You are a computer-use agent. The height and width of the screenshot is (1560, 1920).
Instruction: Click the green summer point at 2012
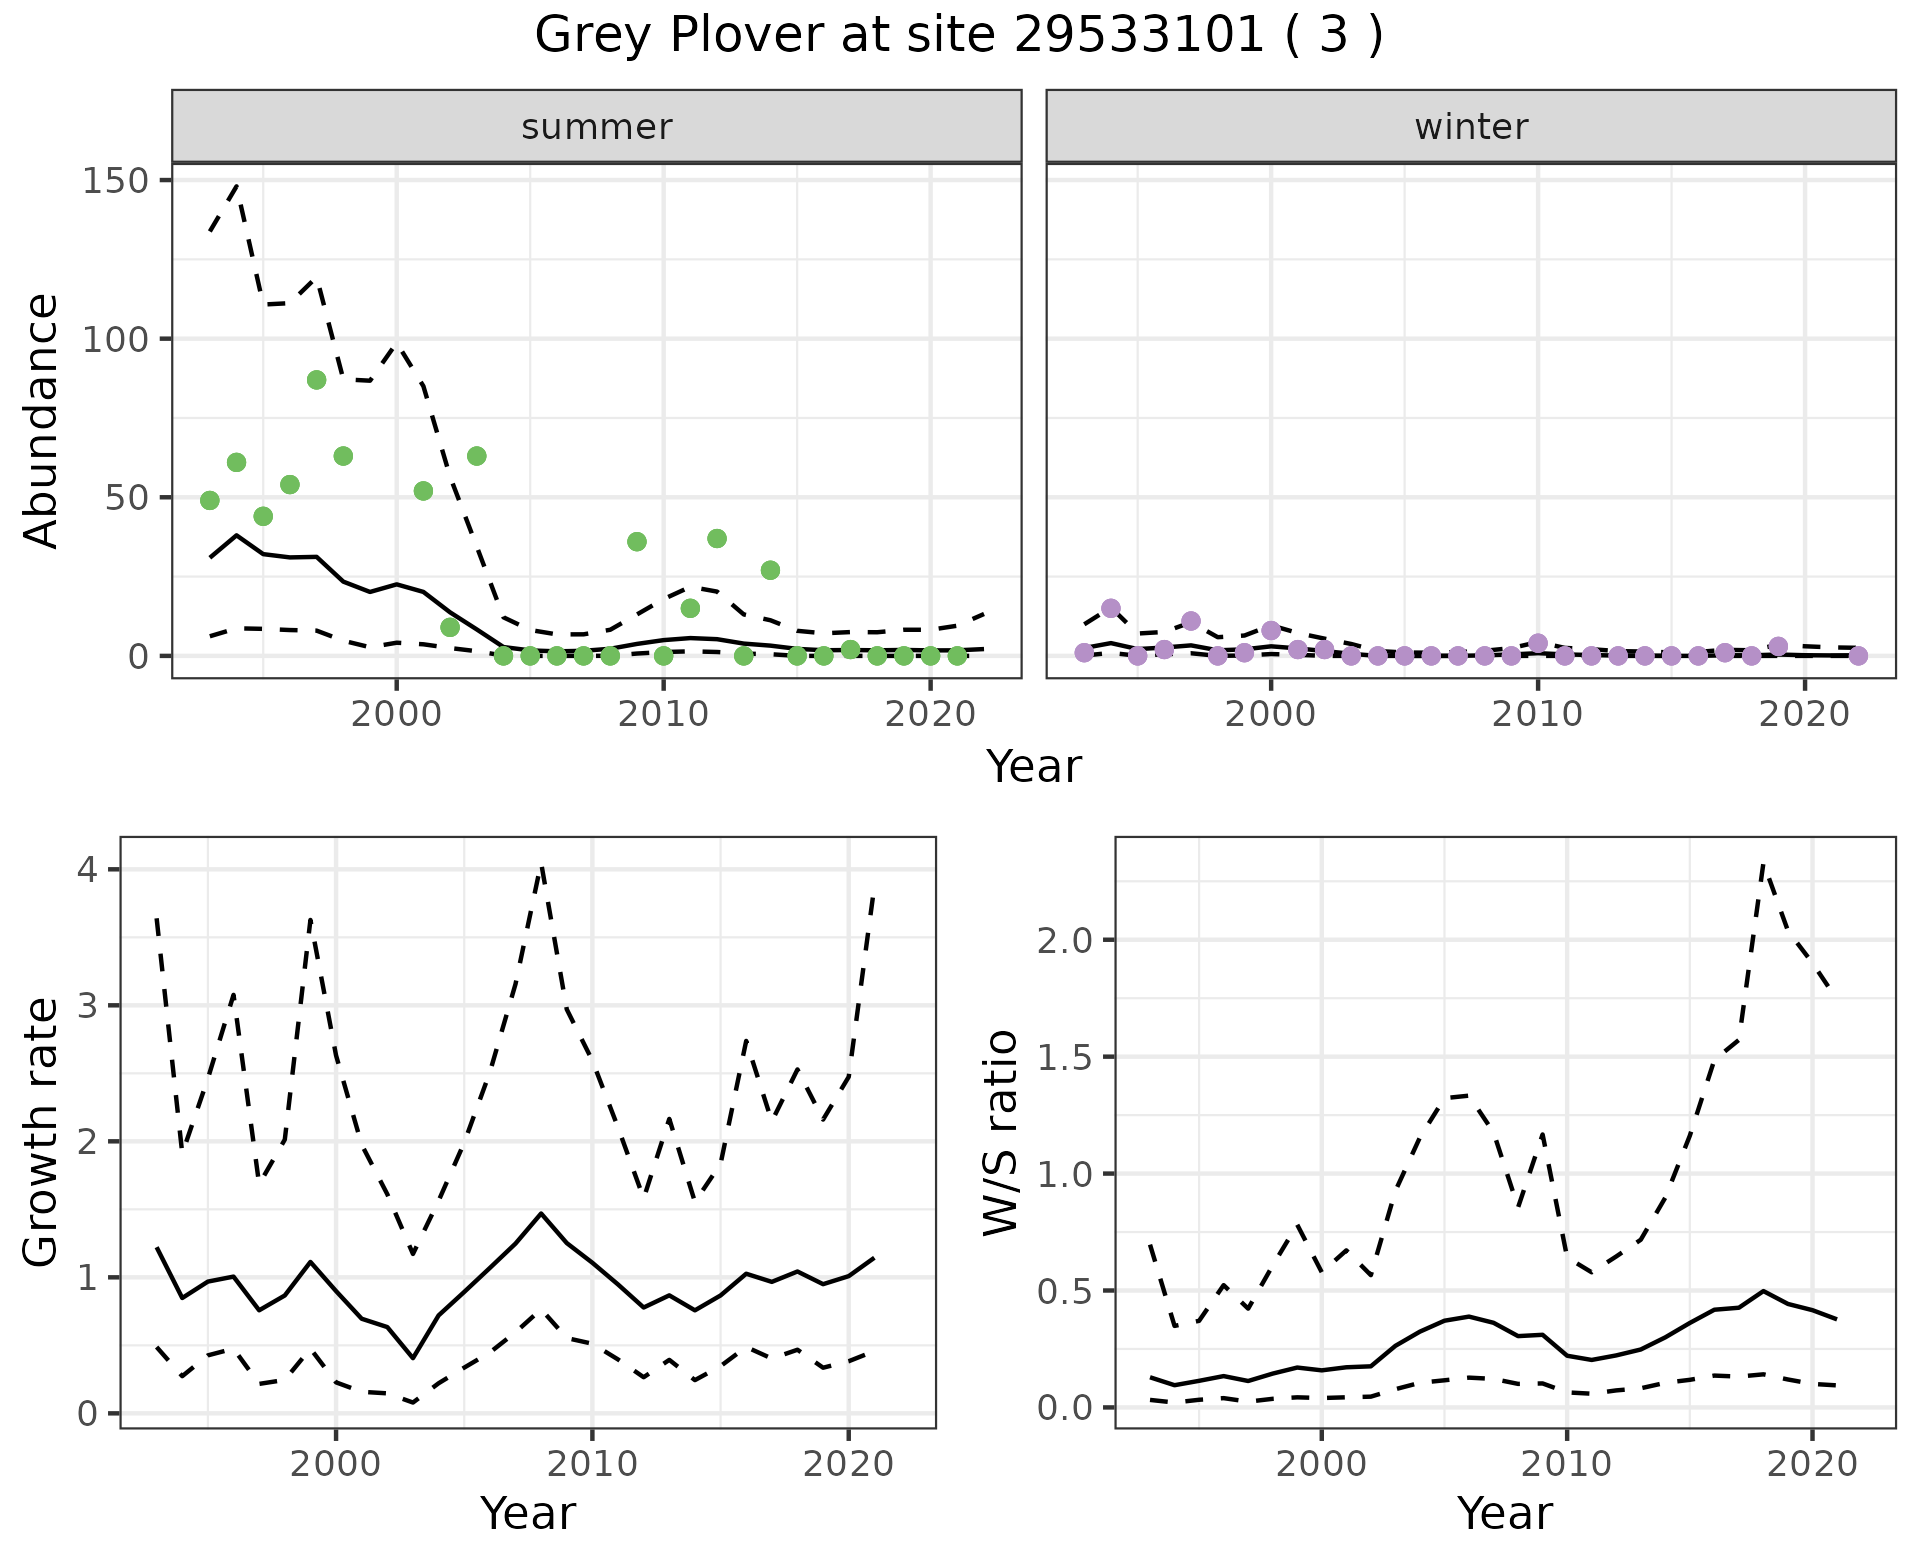tap(716, 539)
